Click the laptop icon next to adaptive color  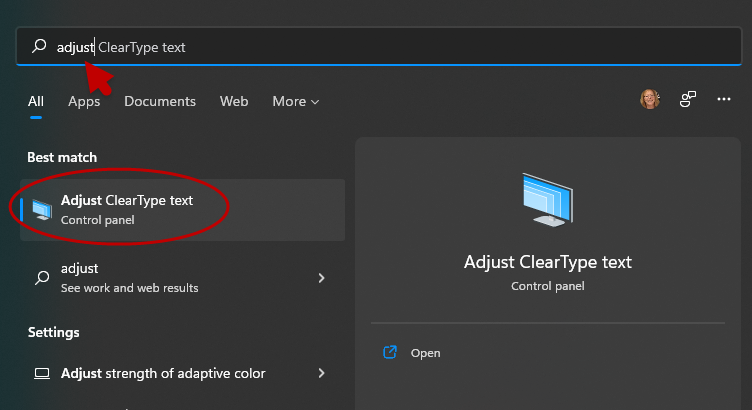(x=42, y=373)
